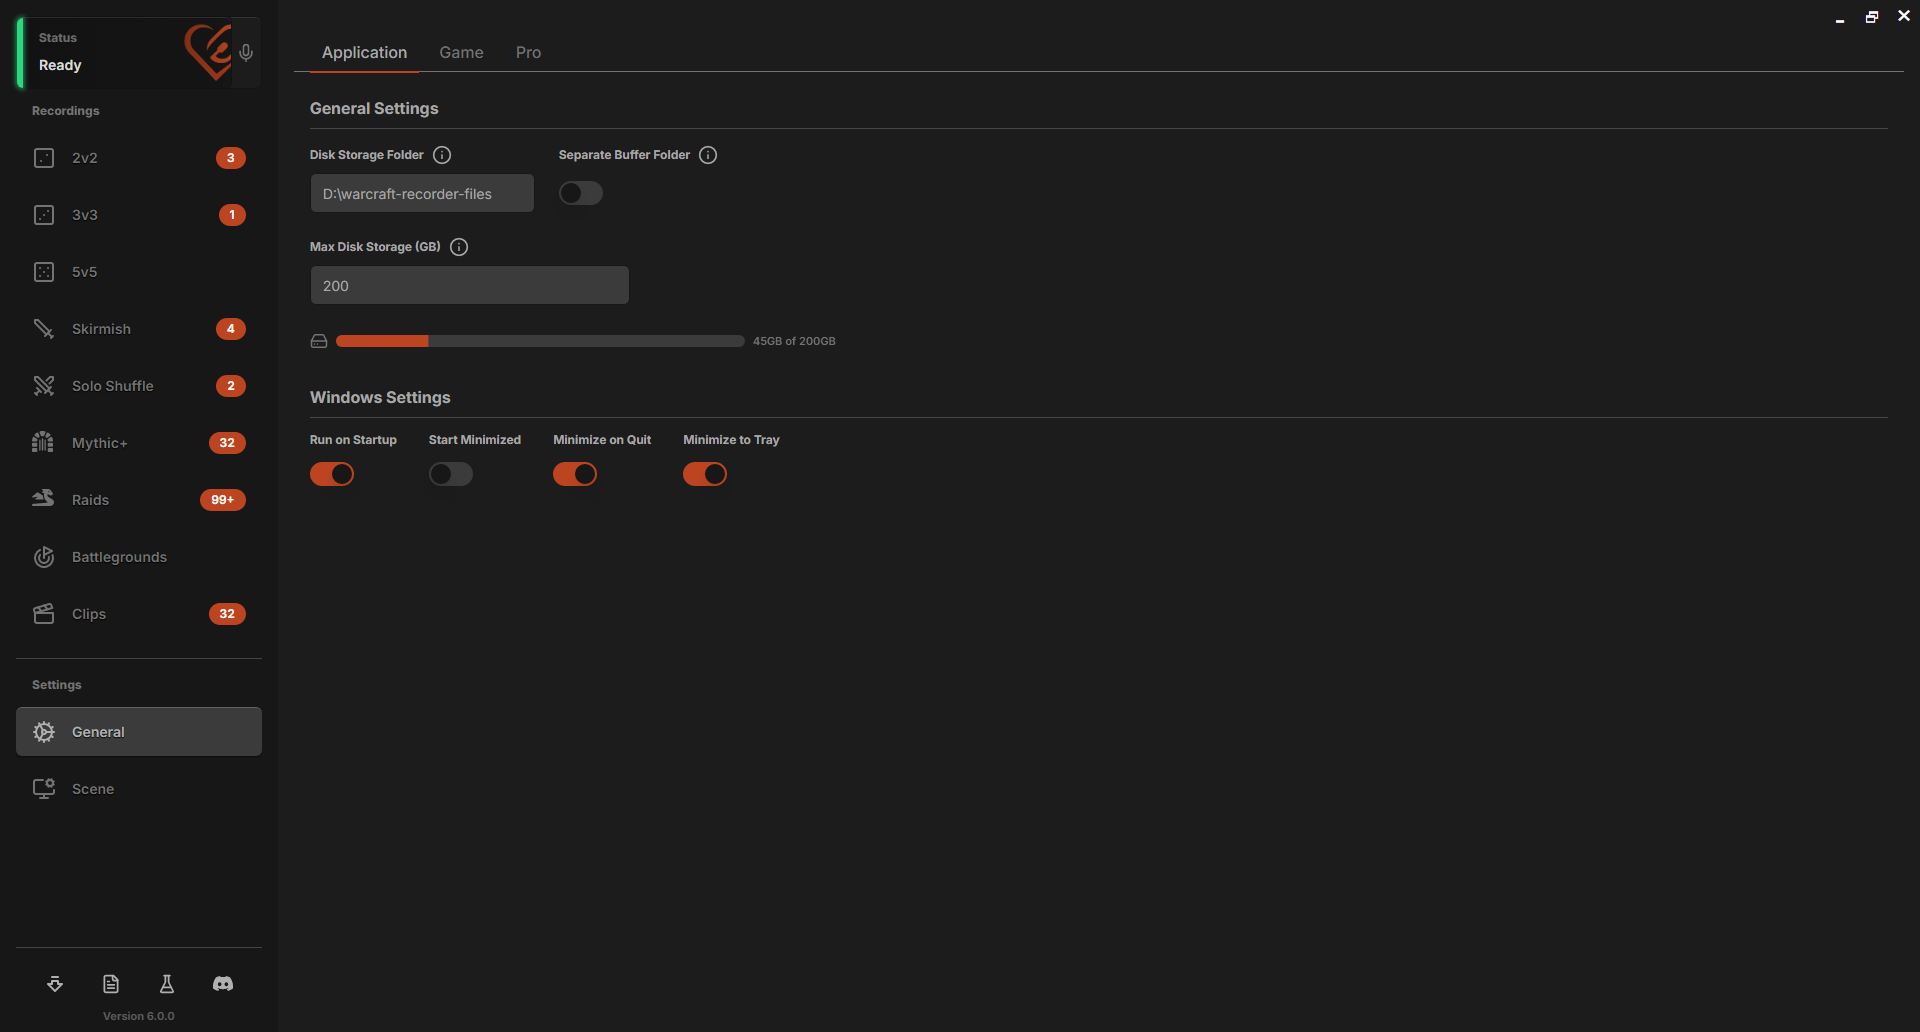Viewport: 1920px width, 1032px height.
Task: Open the 3v3 recordings list
Action: (139, 215)
